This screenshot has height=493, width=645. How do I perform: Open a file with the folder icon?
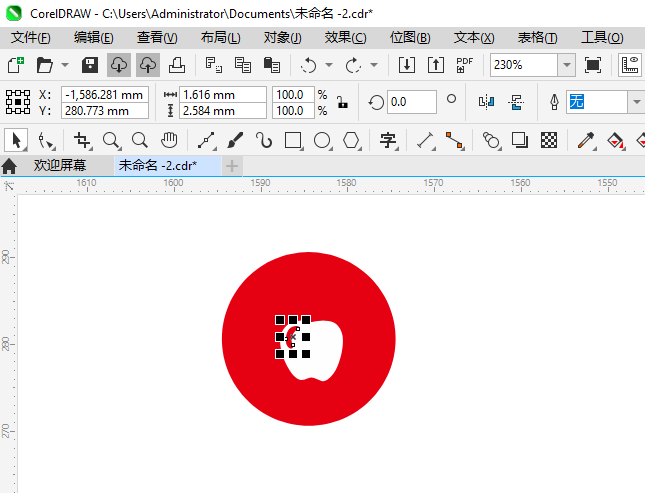tap(44, 65)
